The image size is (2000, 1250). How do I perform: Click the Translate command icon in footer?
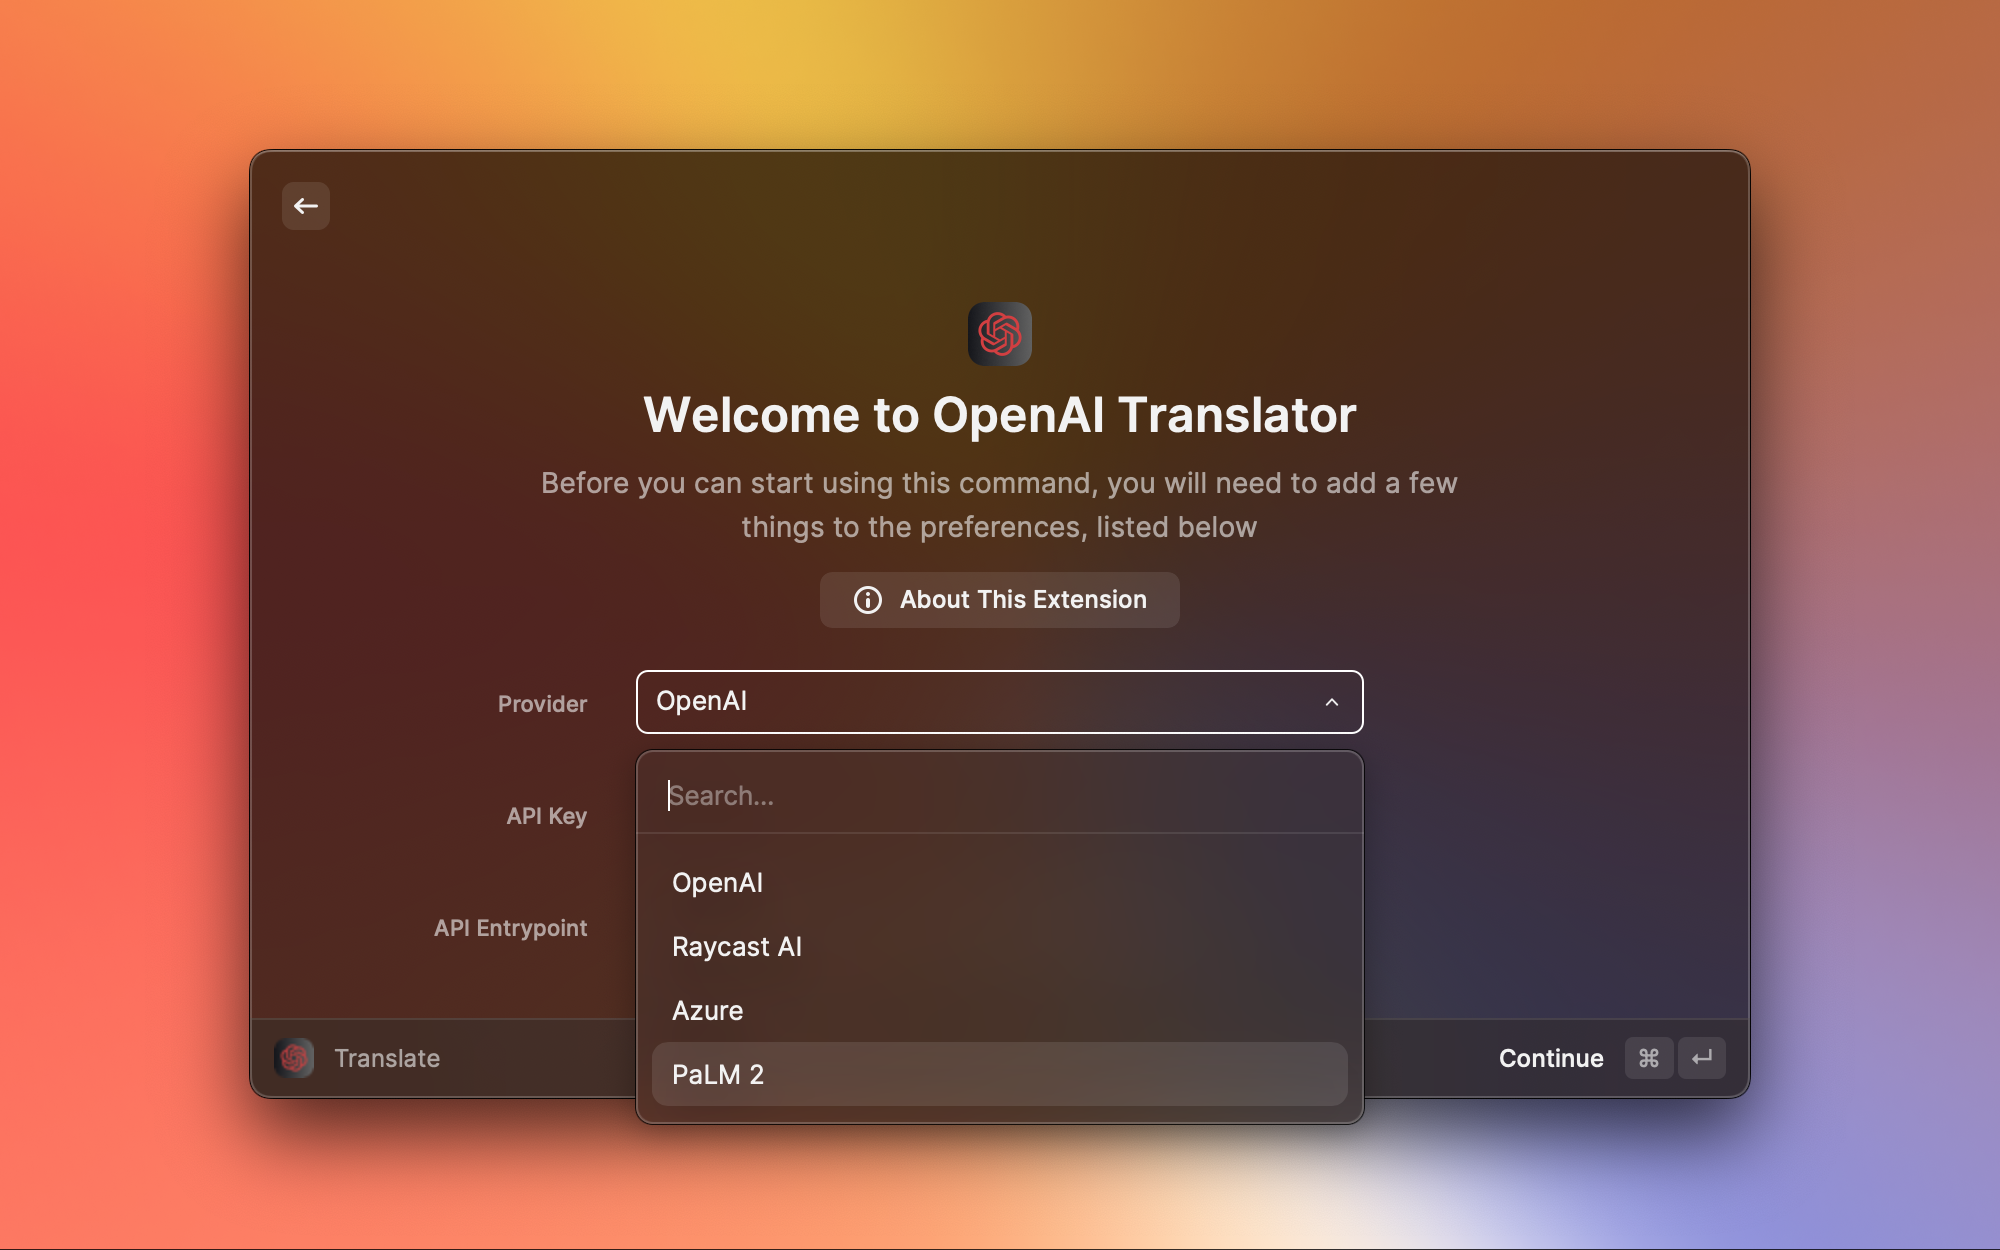click(294, 1058)
